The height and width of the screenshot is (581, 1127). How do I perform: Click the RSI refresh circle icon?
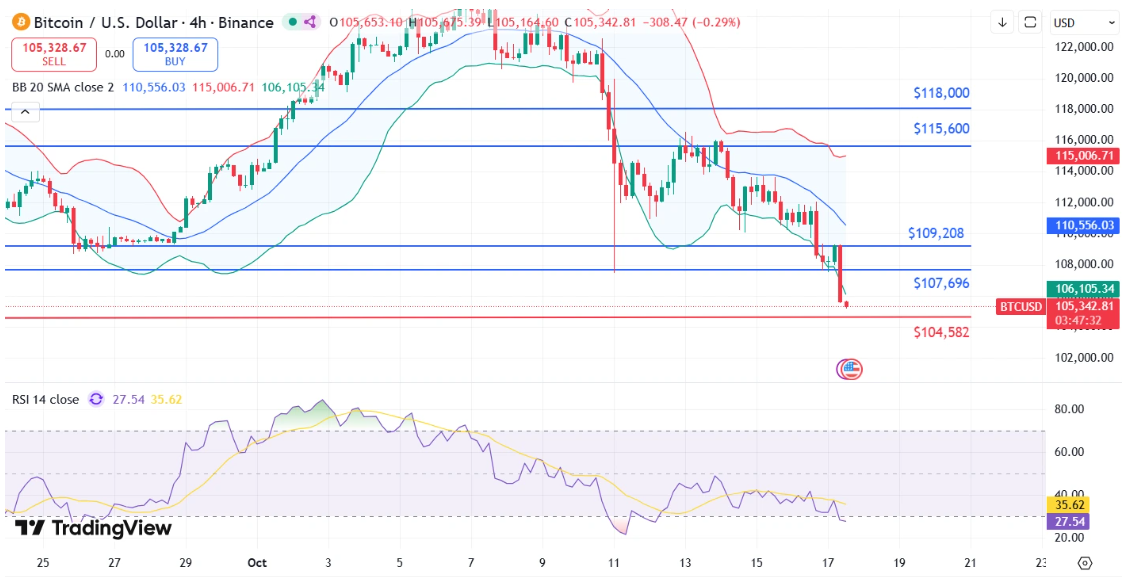96,399
